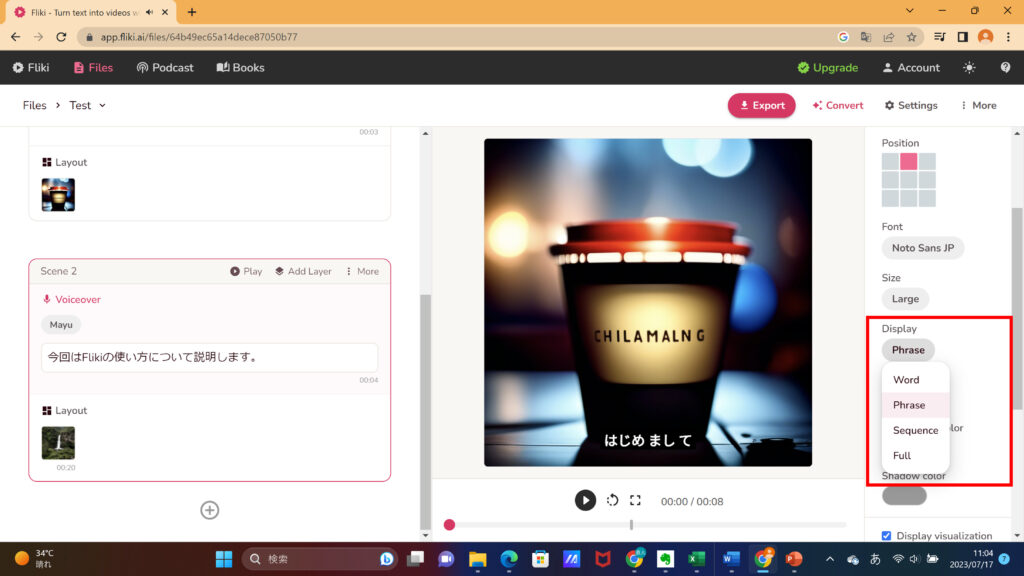1024x576 pixels.
Task: Toggle the light/dark theme sun icon
Action: click(x=969, y=67)
